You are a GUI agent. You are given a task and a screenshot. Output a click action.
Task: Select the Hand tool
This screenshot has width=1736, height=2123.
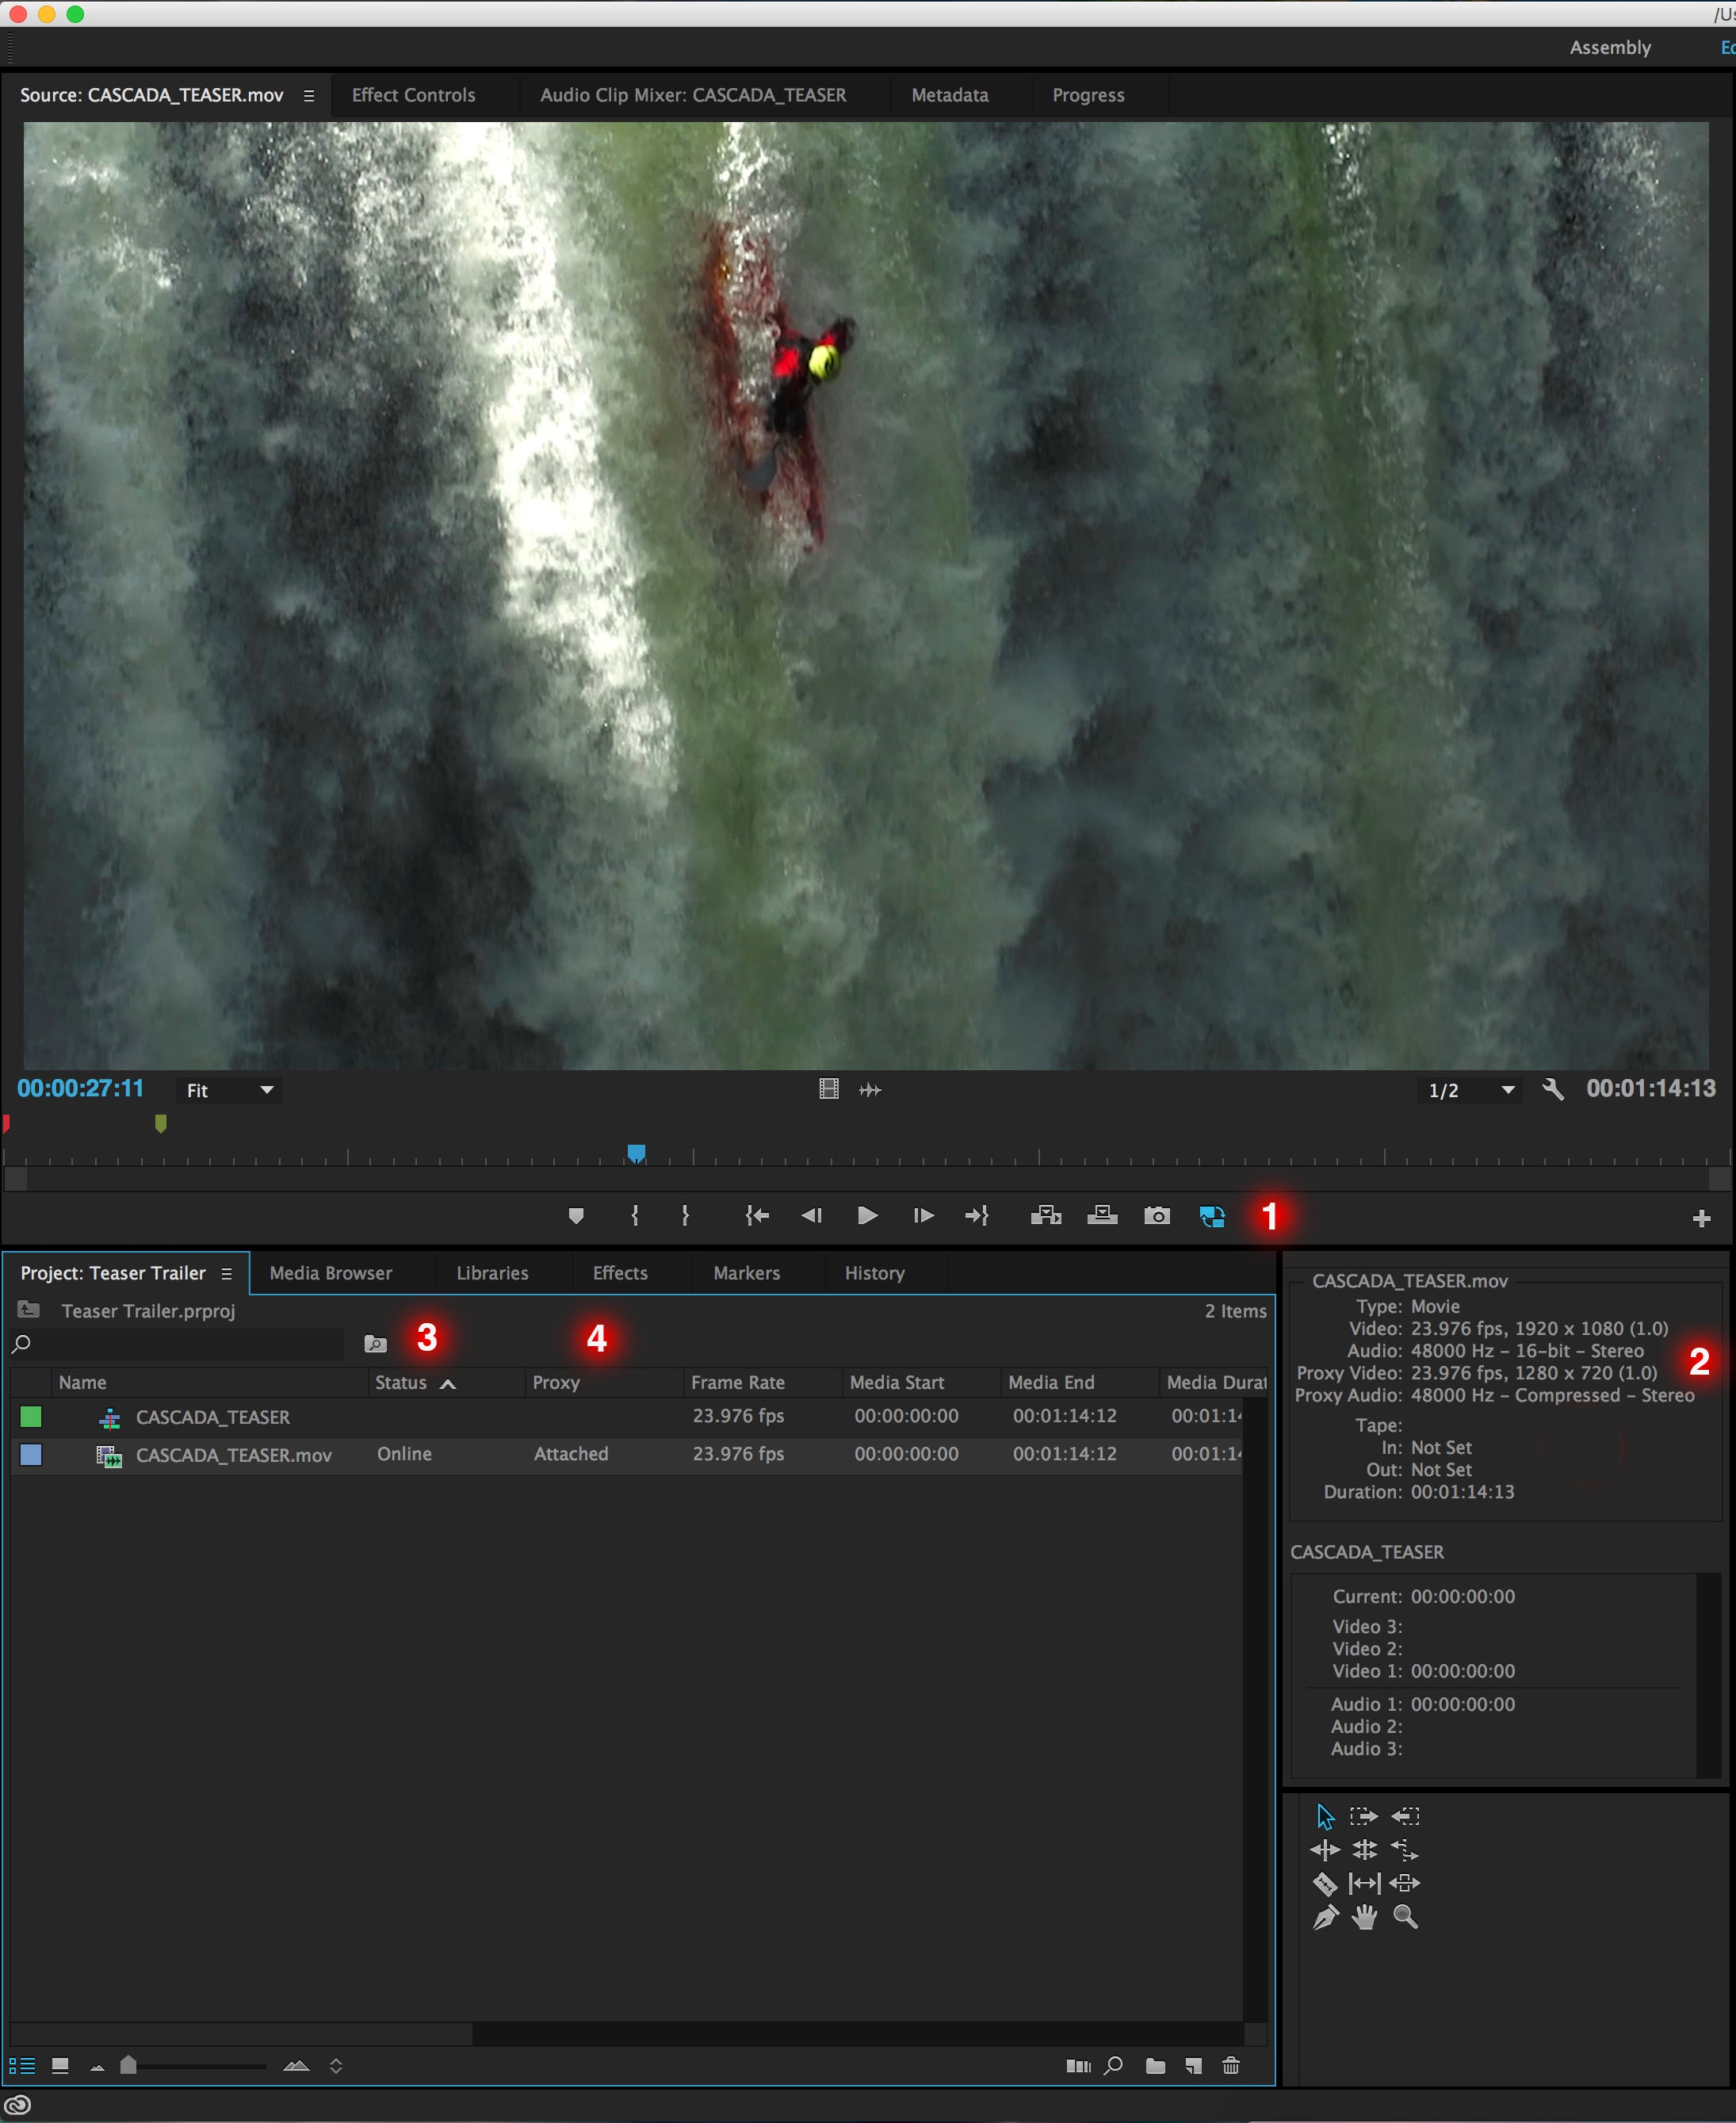click(x=1365, y=1918)
